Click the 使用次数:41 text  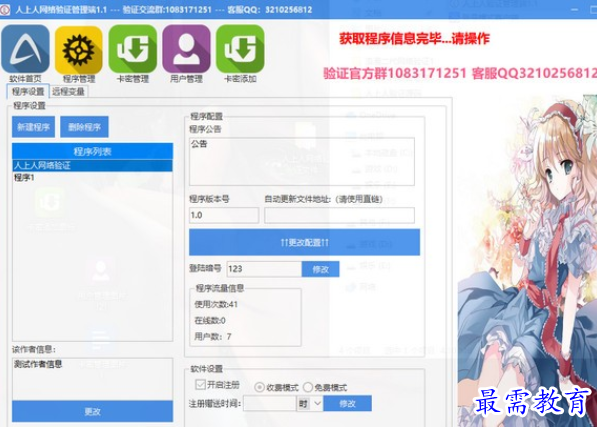[216, 304]
